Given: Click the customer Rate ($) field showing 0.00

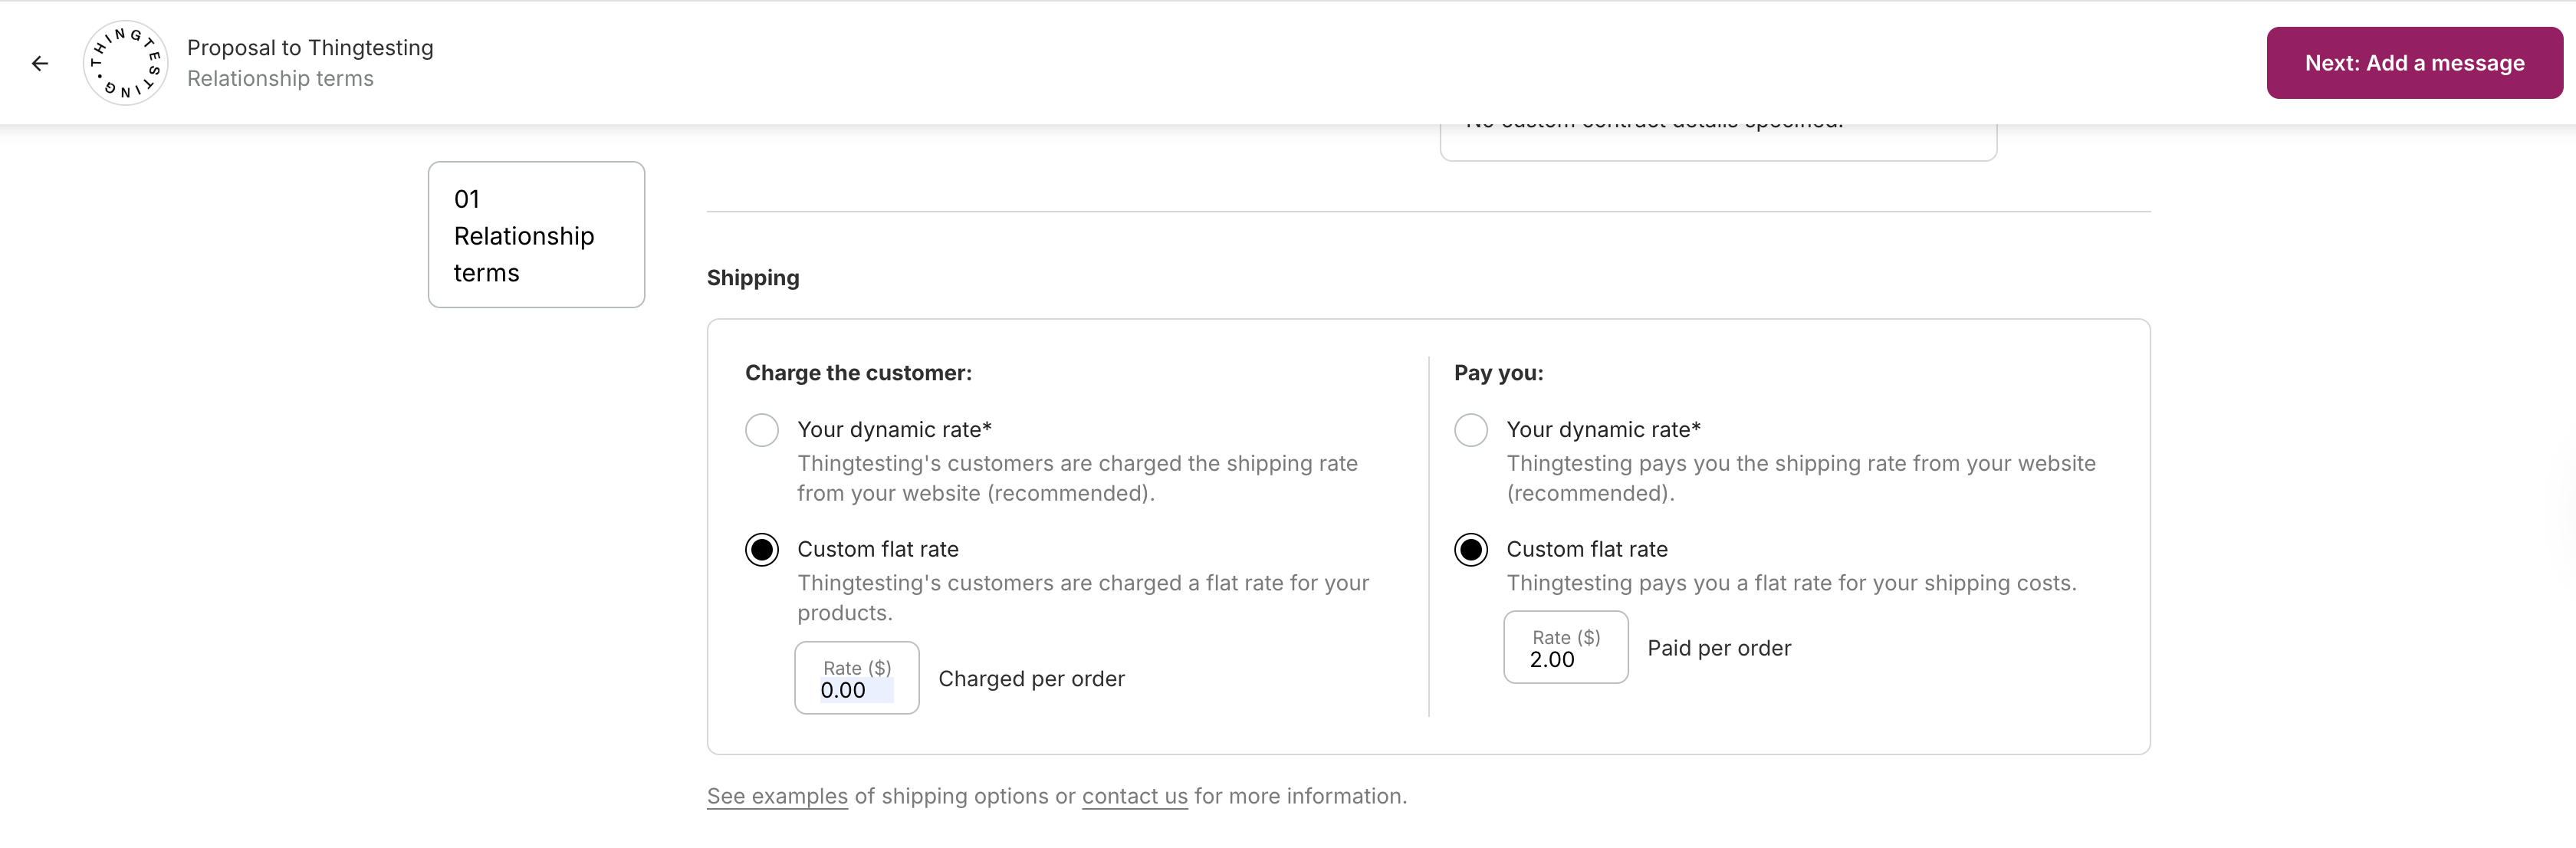Looking at the screenshot, I should pos(856,679).
